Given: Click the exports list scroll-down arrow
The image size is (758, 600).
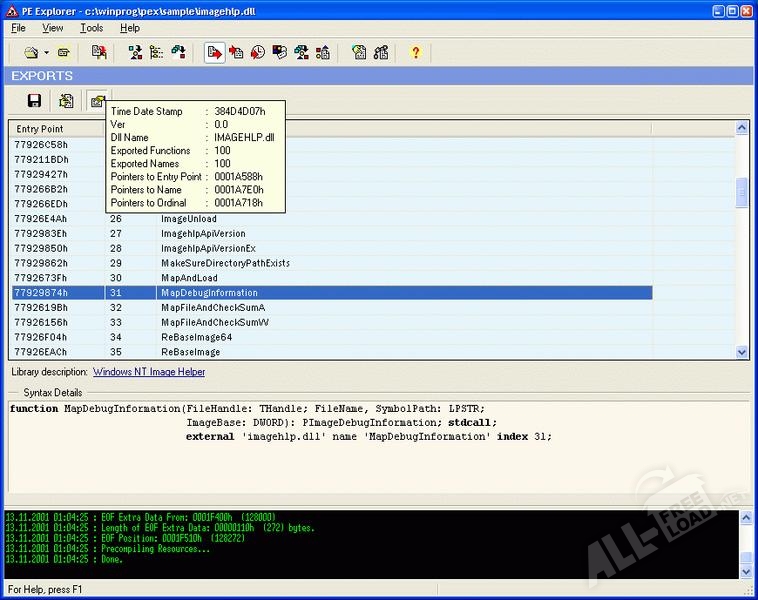Looking at the screenshot, I should click(742, 352).
